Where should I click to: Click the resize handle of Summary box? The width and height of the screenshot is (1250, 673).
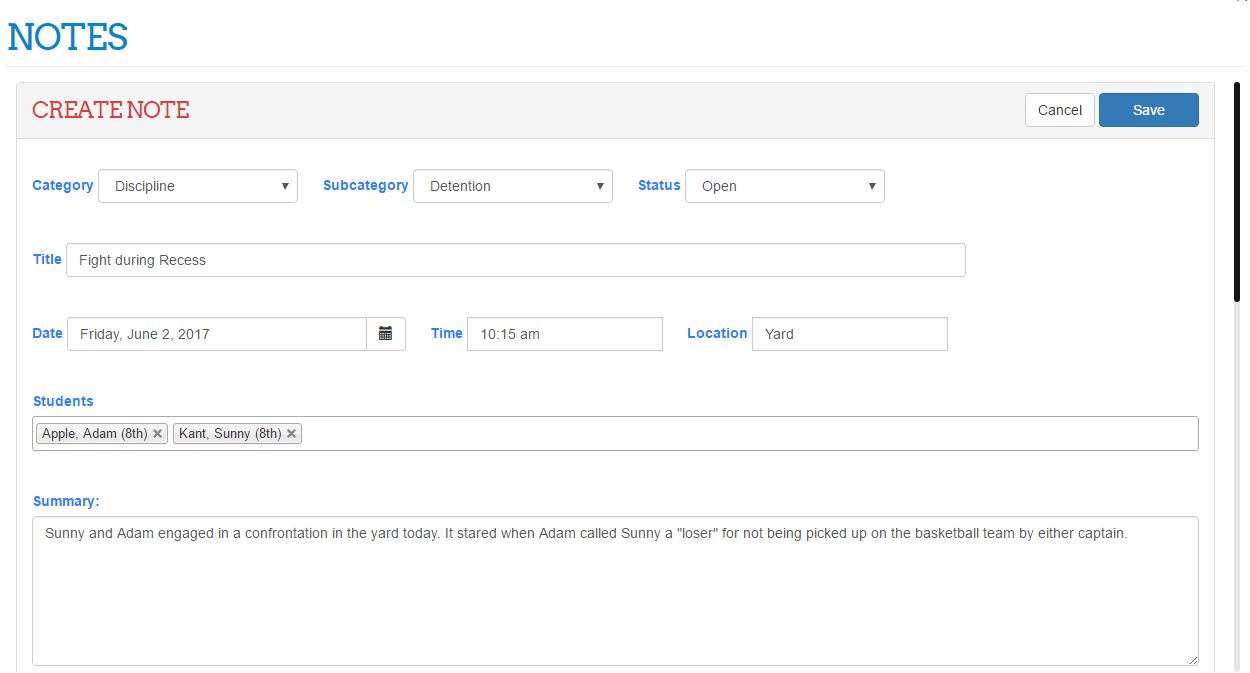(1192, 659)
